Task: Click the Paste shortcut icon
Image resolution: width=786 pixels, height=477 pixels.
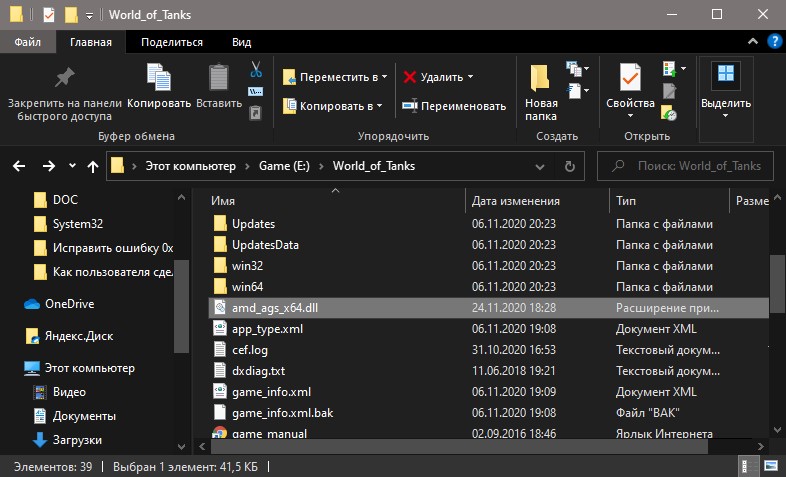Action: point(256,113)
